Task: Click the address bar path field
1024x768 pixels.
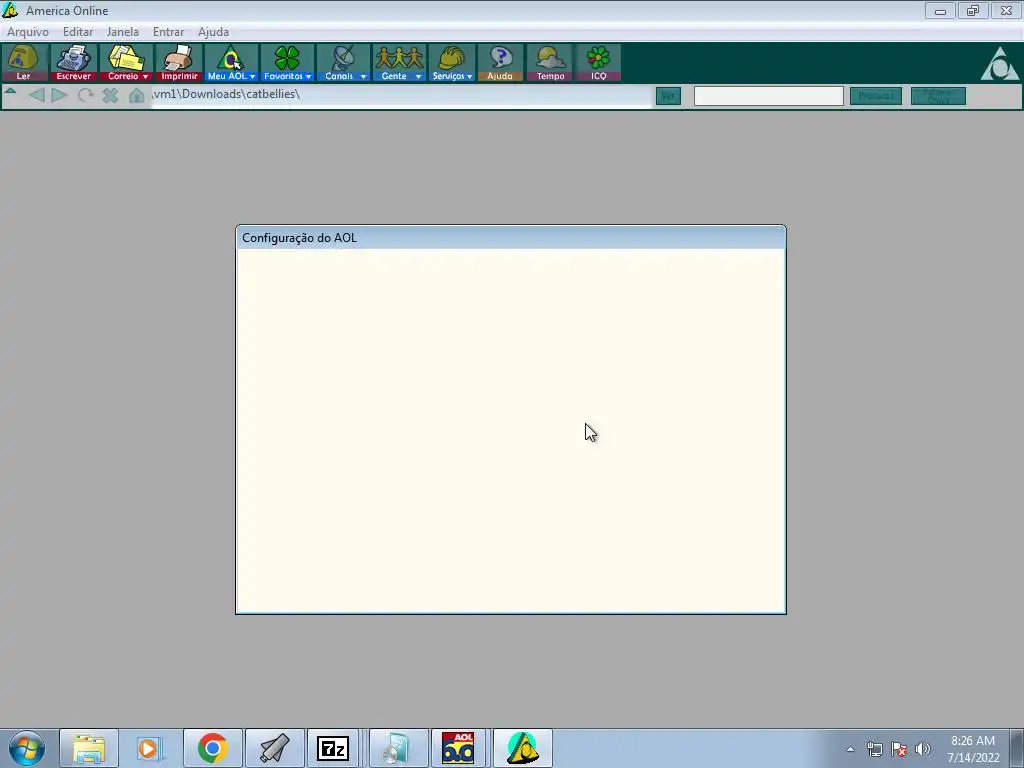Action: pos(401,95)
